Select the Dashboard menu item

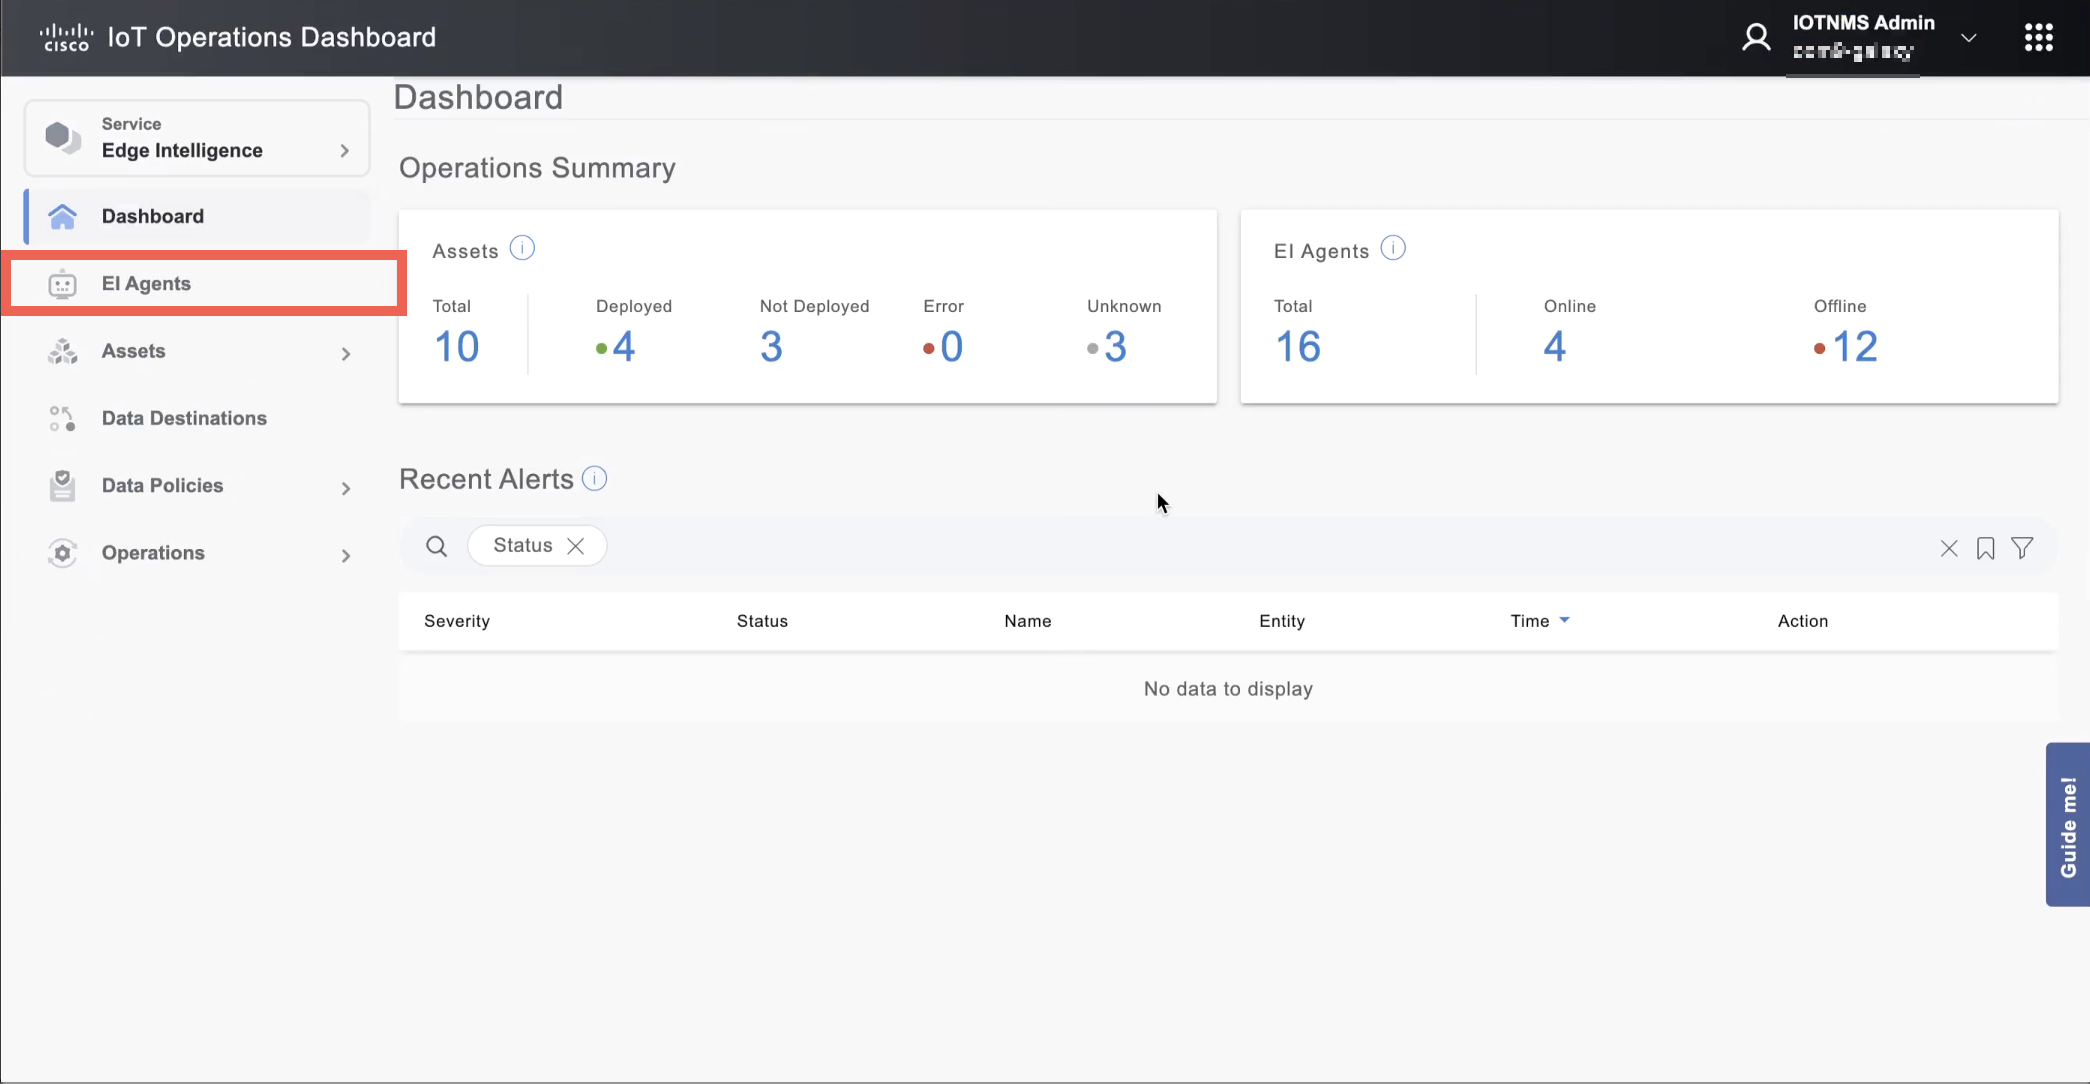[x=197, y=216]
